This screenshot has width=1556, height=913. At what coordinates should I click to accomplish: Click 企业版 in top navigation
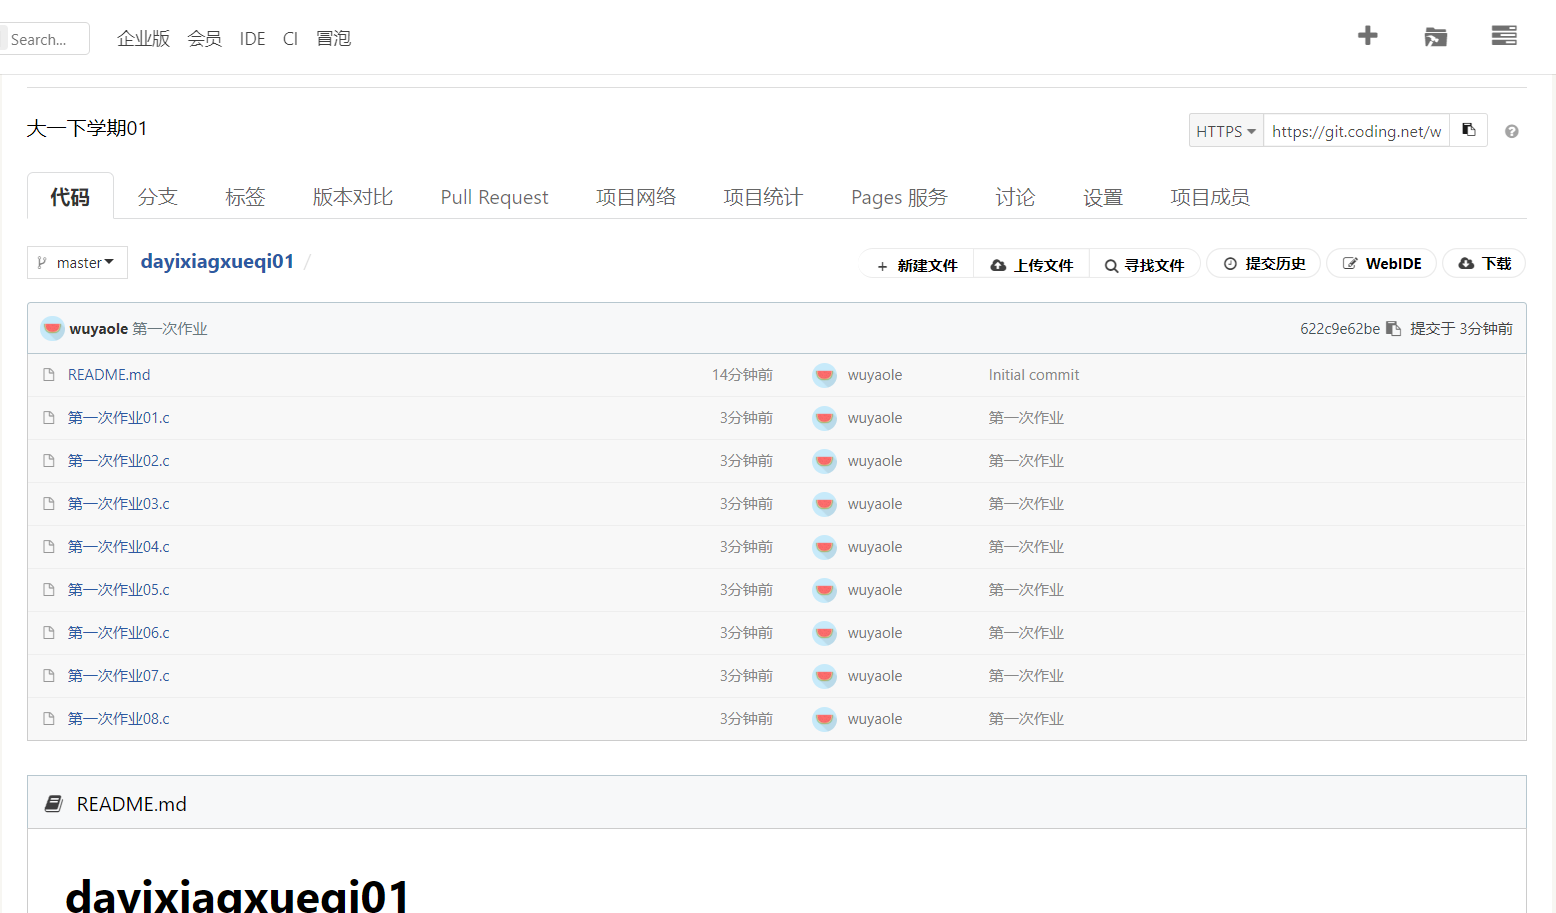pyautogui.click(x=143, y=38)
